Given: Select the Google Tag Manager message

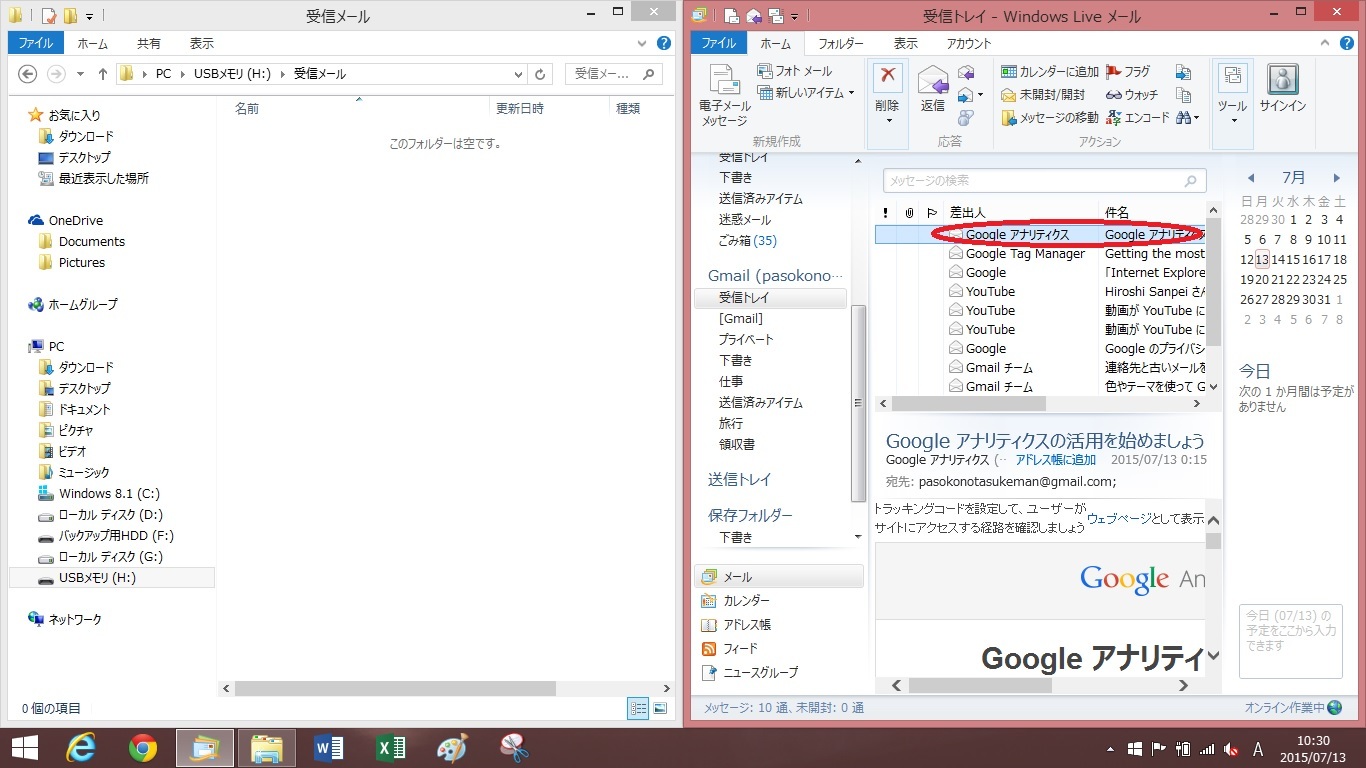Looking at the screenshot, I should (x=1040, y=254).
